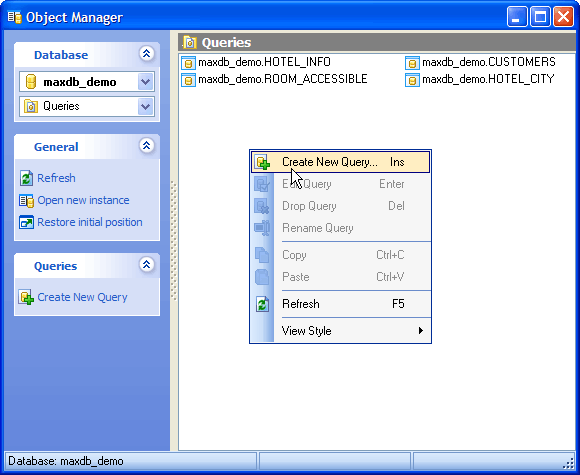
Task: Click the Object Manager title bar icon
Action: 15,17
